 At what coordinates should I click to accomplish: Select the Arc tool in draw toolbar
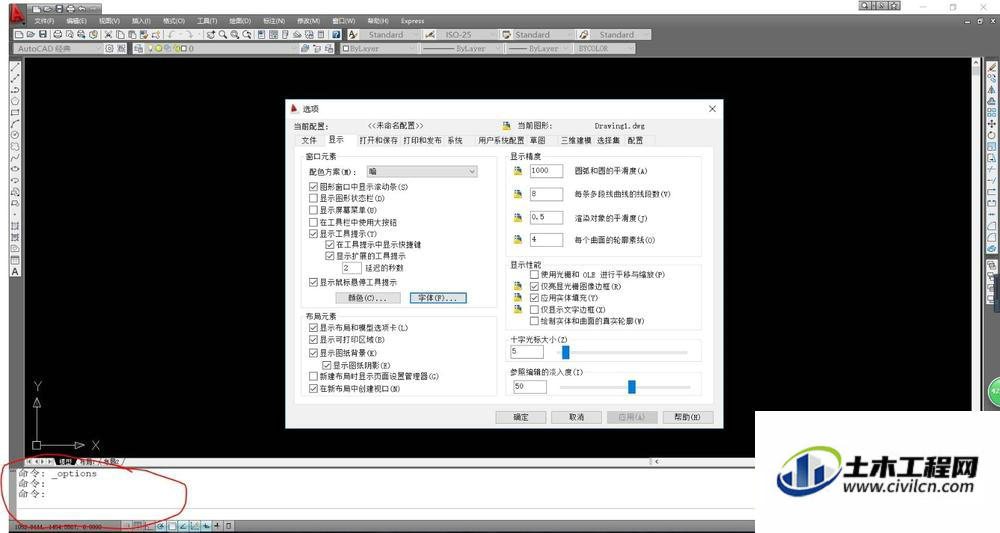(x=15, y=123)
